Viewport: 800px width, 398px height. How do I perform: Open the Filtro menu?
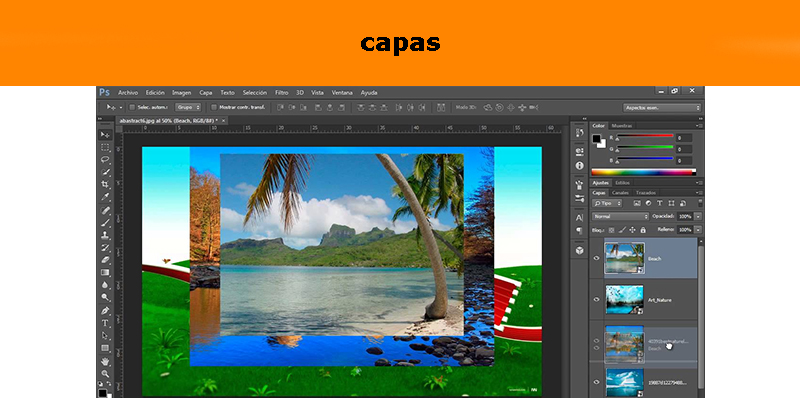point(282,92)
